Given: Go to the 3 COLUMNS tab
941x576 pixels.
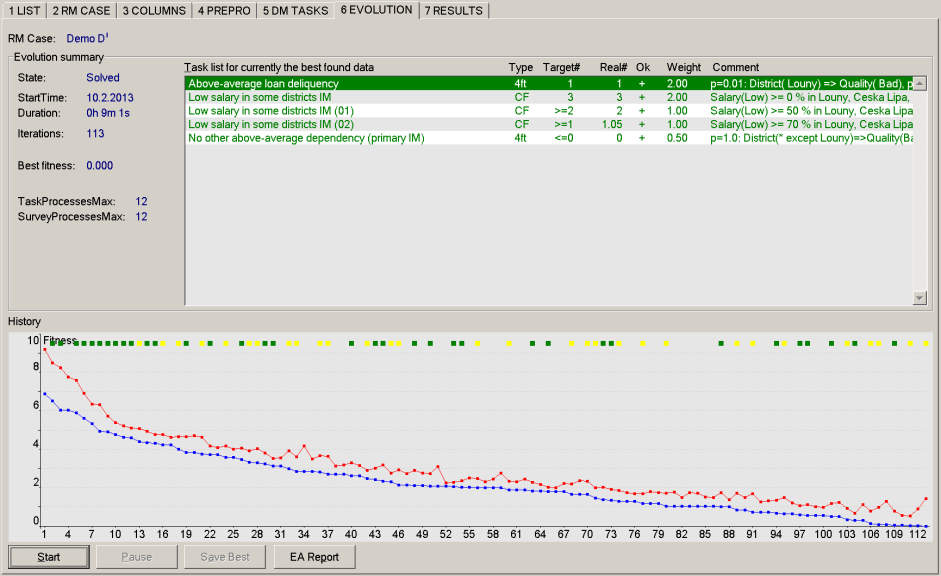Looking at the screenshot, I should 154,11.
